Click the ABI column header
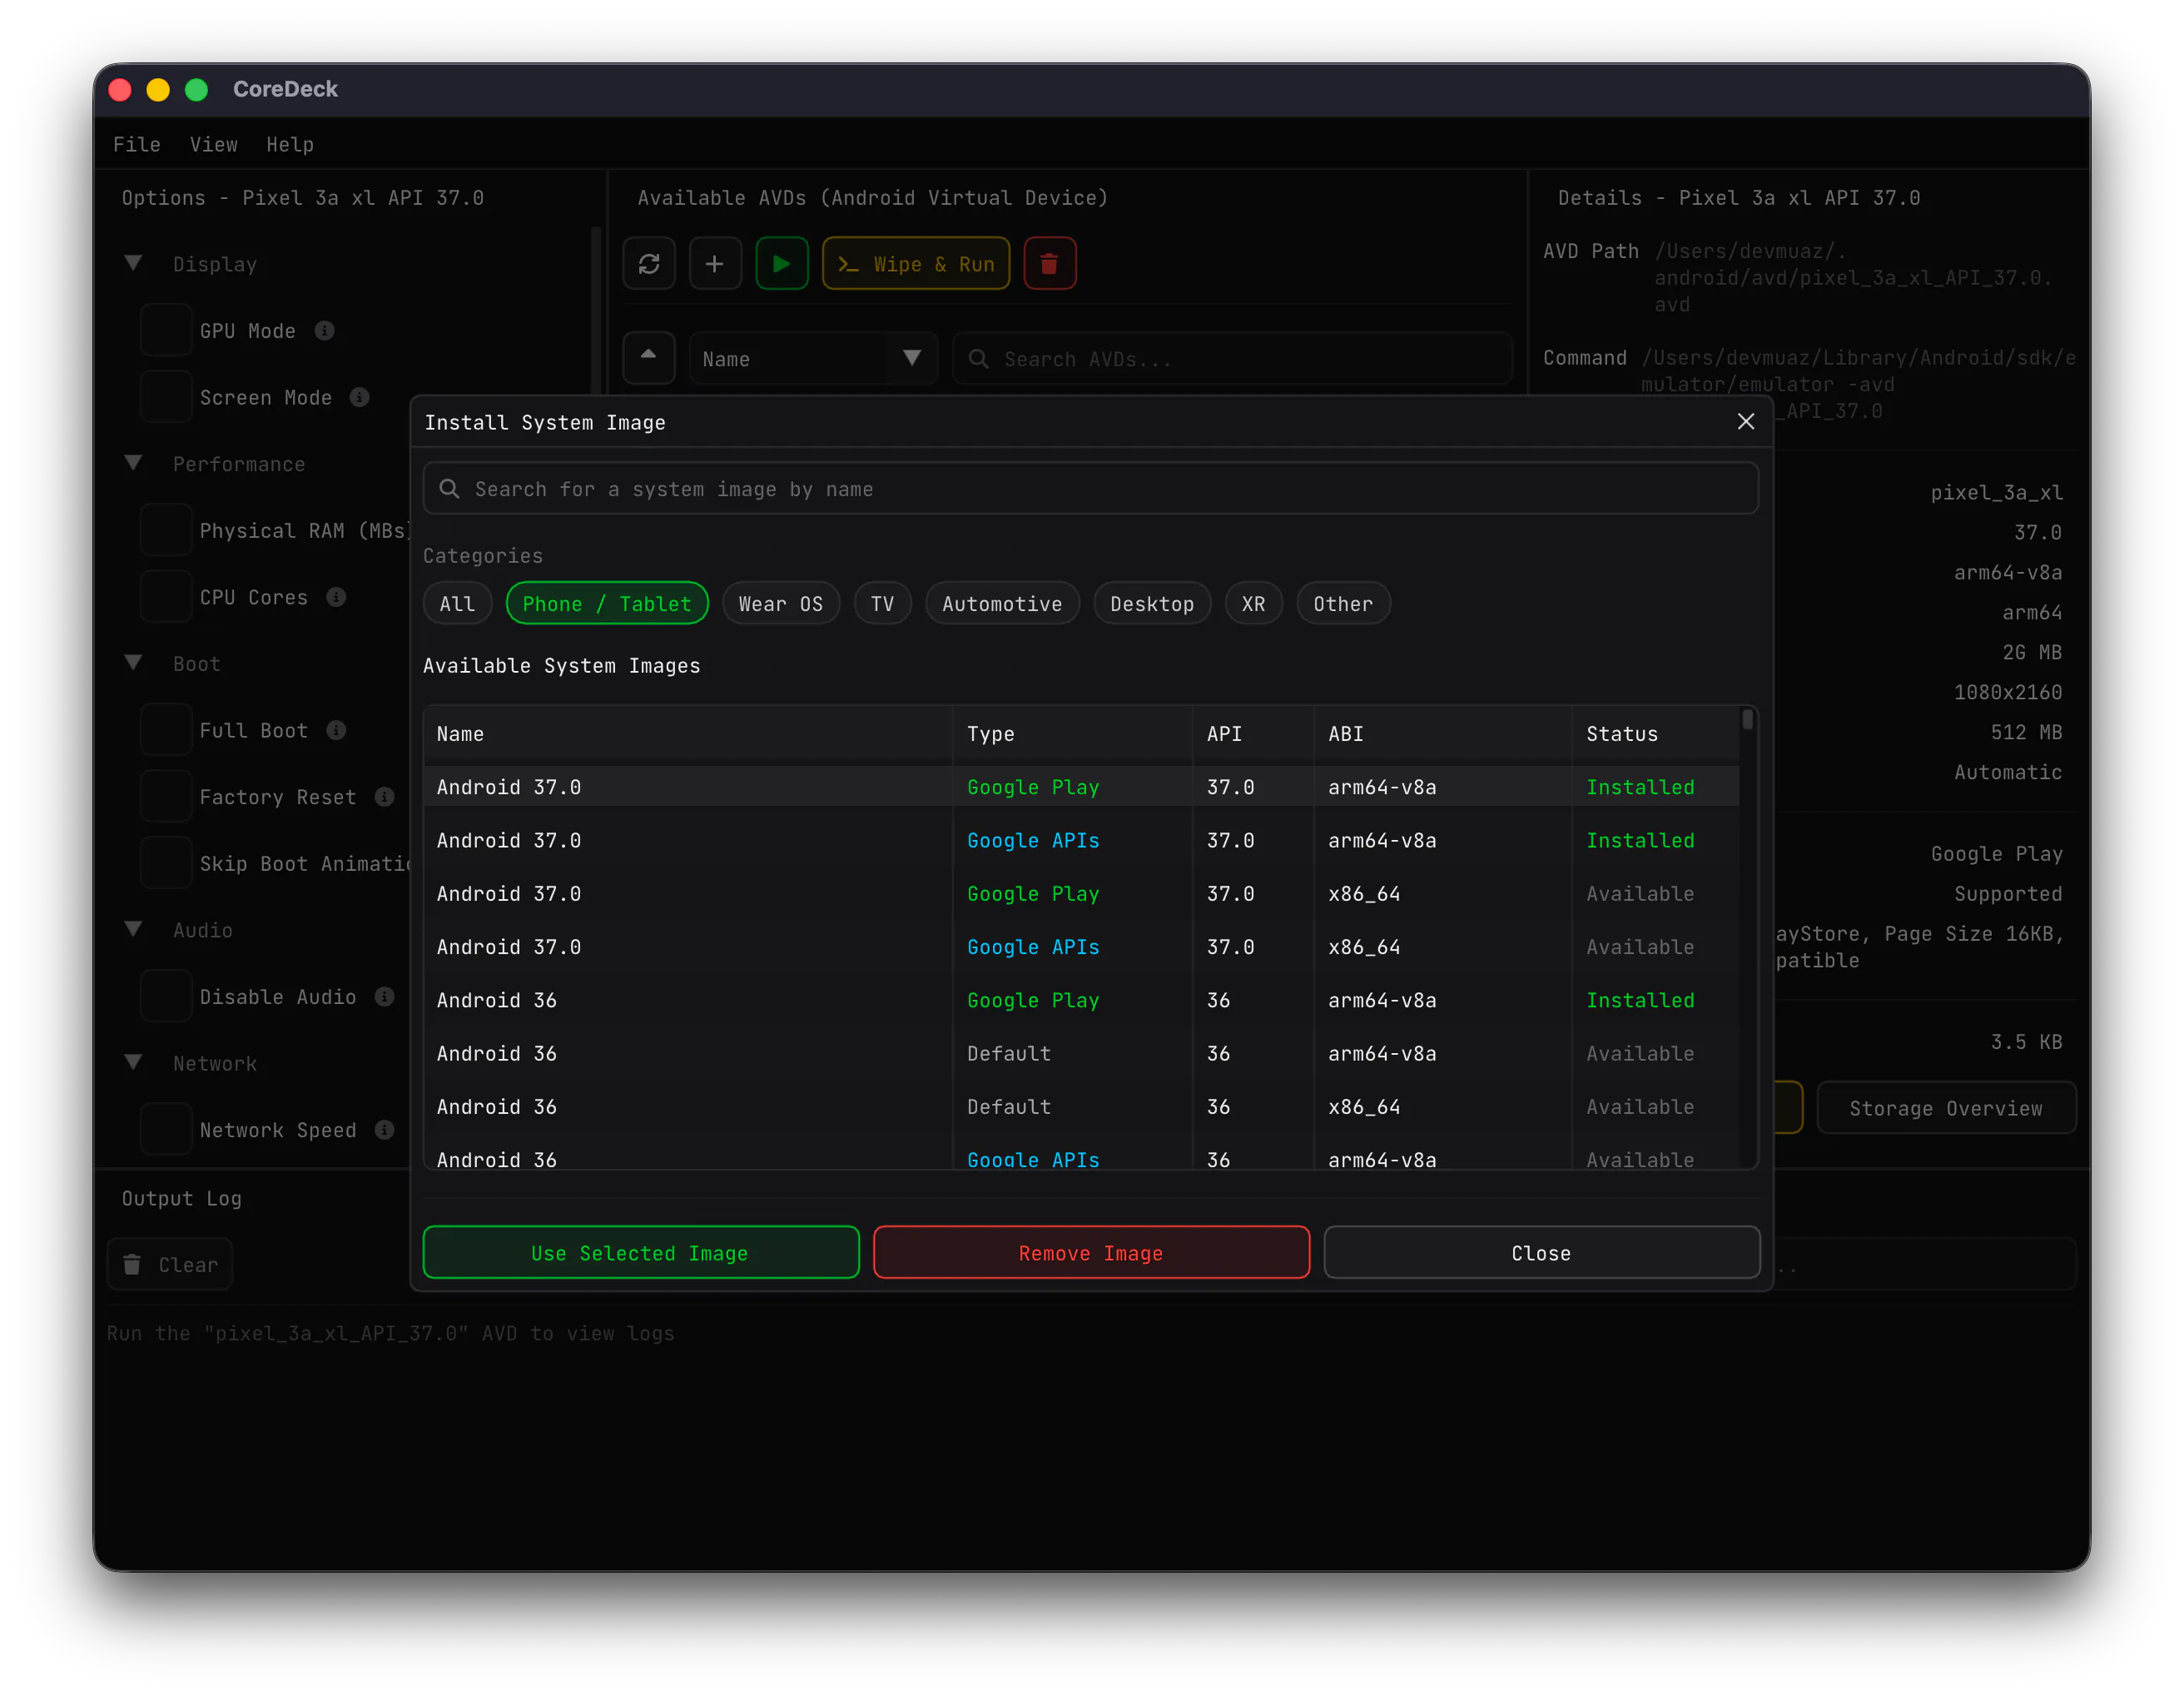The image size is (2184, 1695). click(x=1442, y=733)
